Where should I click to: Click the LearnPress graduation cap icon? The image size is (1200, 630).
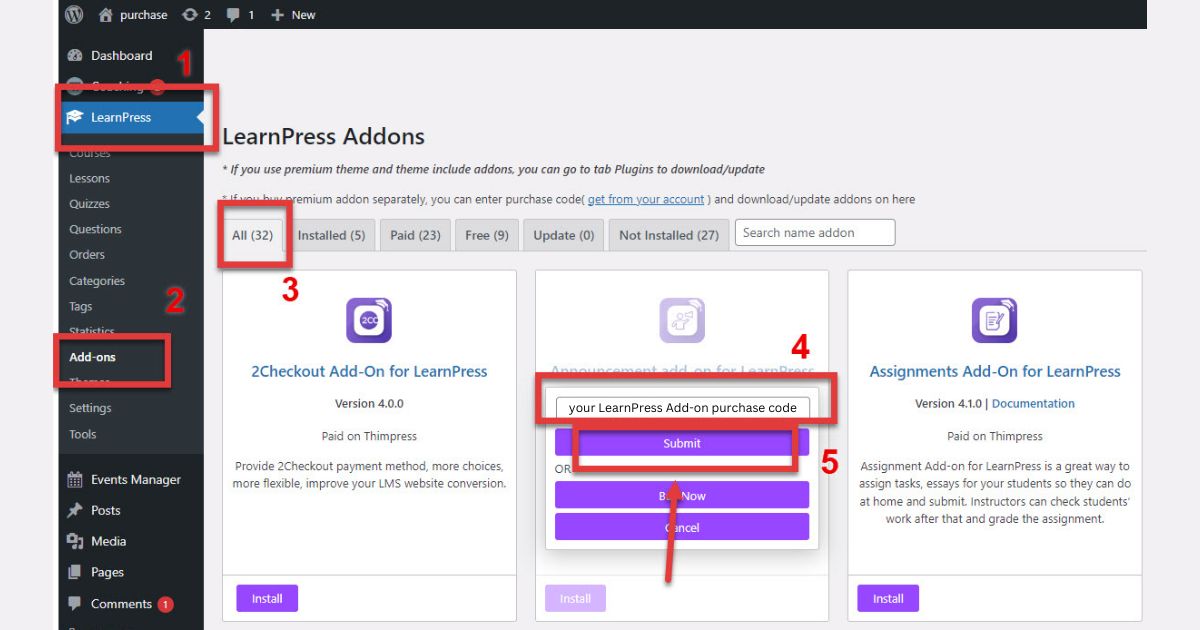pyautogui.click(x=75, y=117)
